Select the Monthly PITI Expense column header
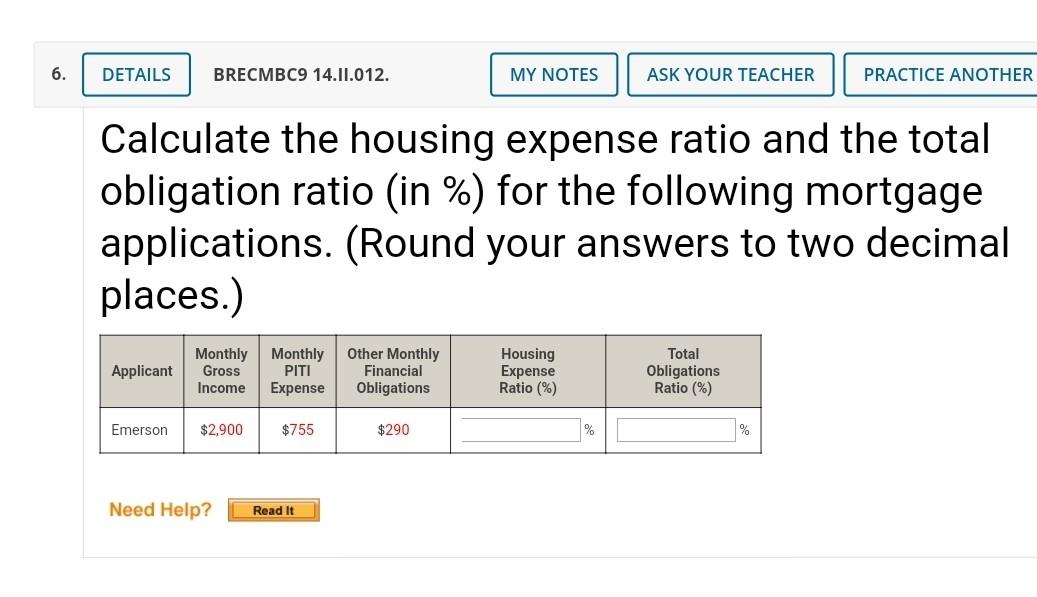 (297, 371)
